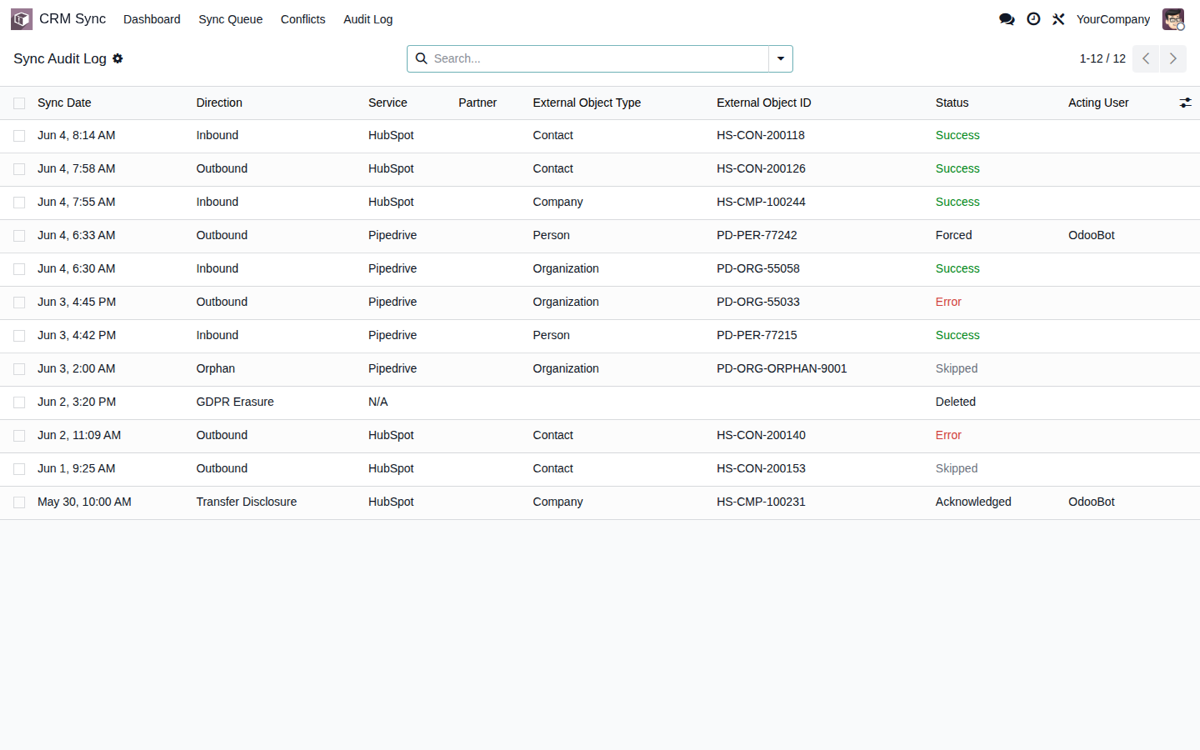Click the GDPR Erasure direction cell
Screen dimensions: 1200x750
(x=235, y=402)
